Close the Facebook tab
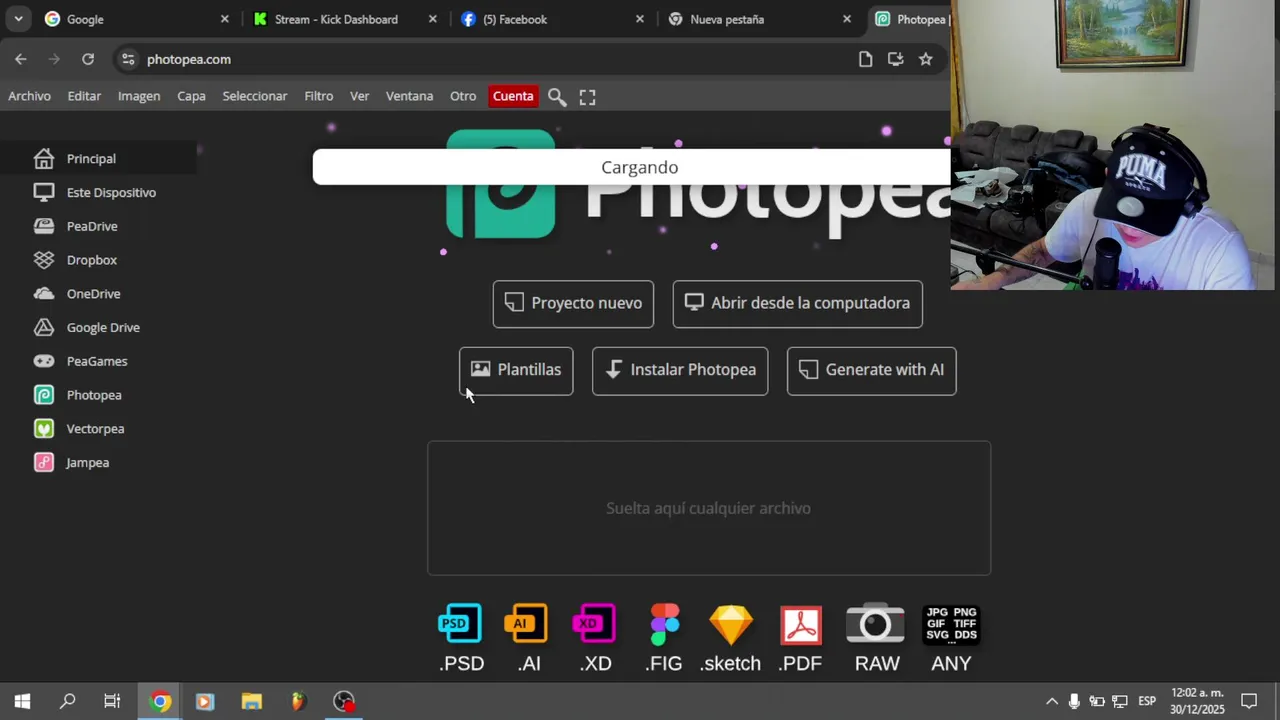This screenshot has width=1280, height=720. click(x=640, y=19)
